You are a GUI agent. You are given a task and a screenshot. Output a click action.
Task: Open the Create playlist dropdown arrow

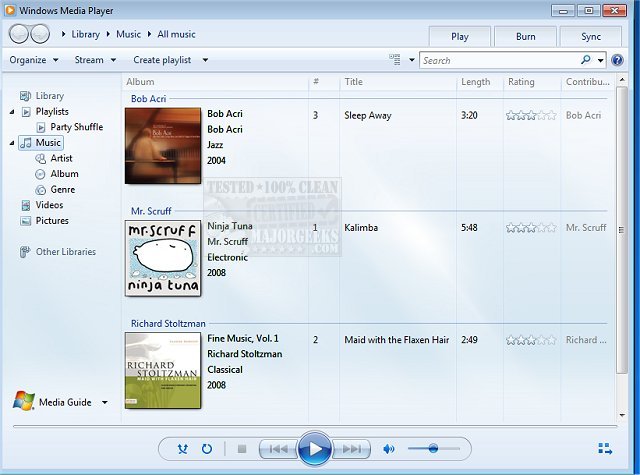(205, 60)
